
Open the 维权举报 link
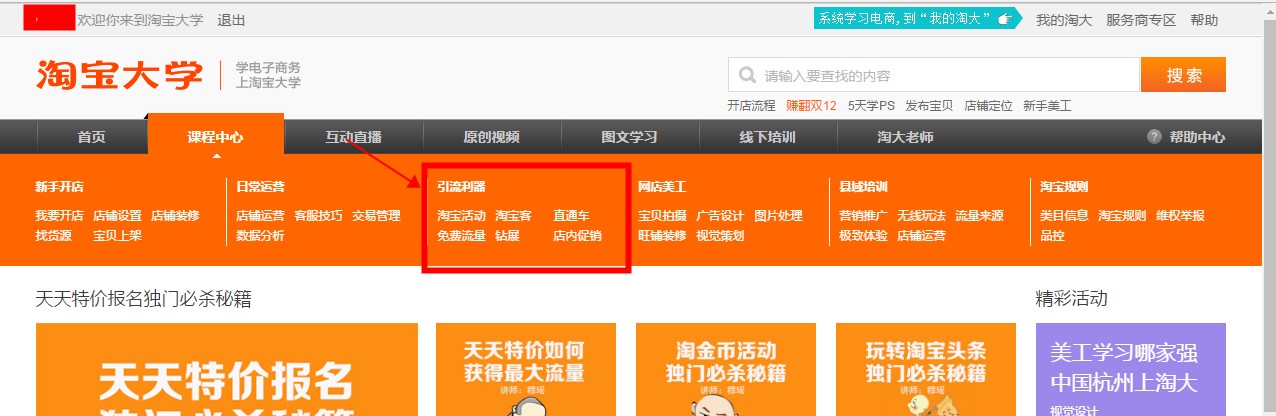1180,215
